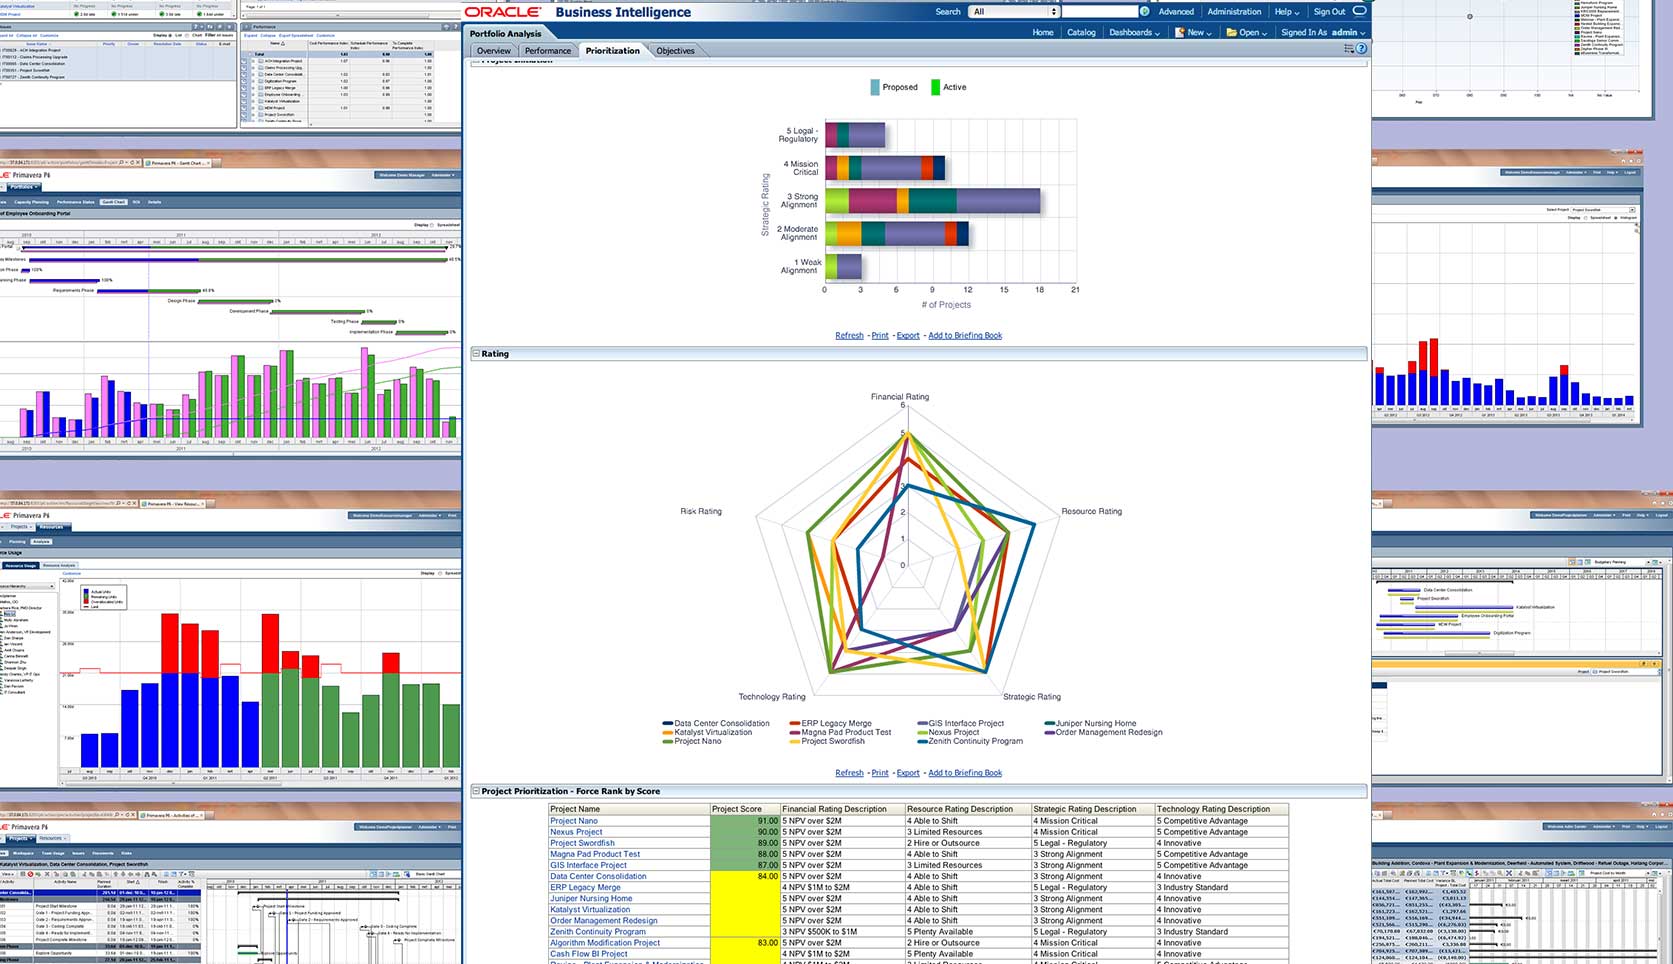The height and width of the screenshot is (964, 1673).
Task: Click the blue help question mark icon
Action: pos(1361,49)
